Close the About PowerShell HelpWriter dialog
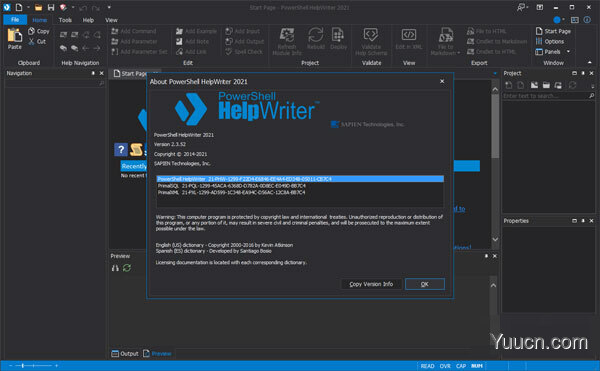 (442, 81)
